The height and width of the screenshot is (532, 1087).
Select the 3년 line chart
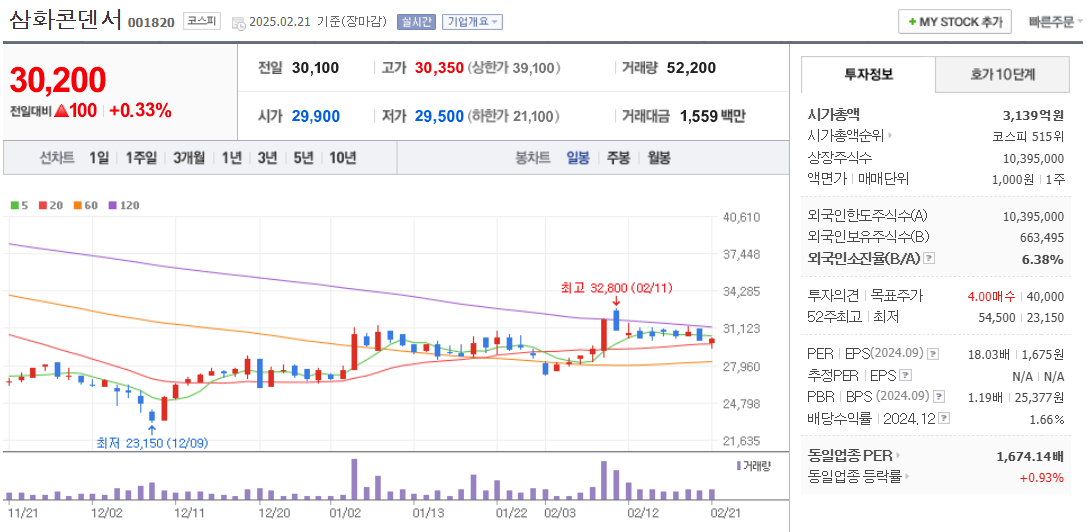click(267, 158)
